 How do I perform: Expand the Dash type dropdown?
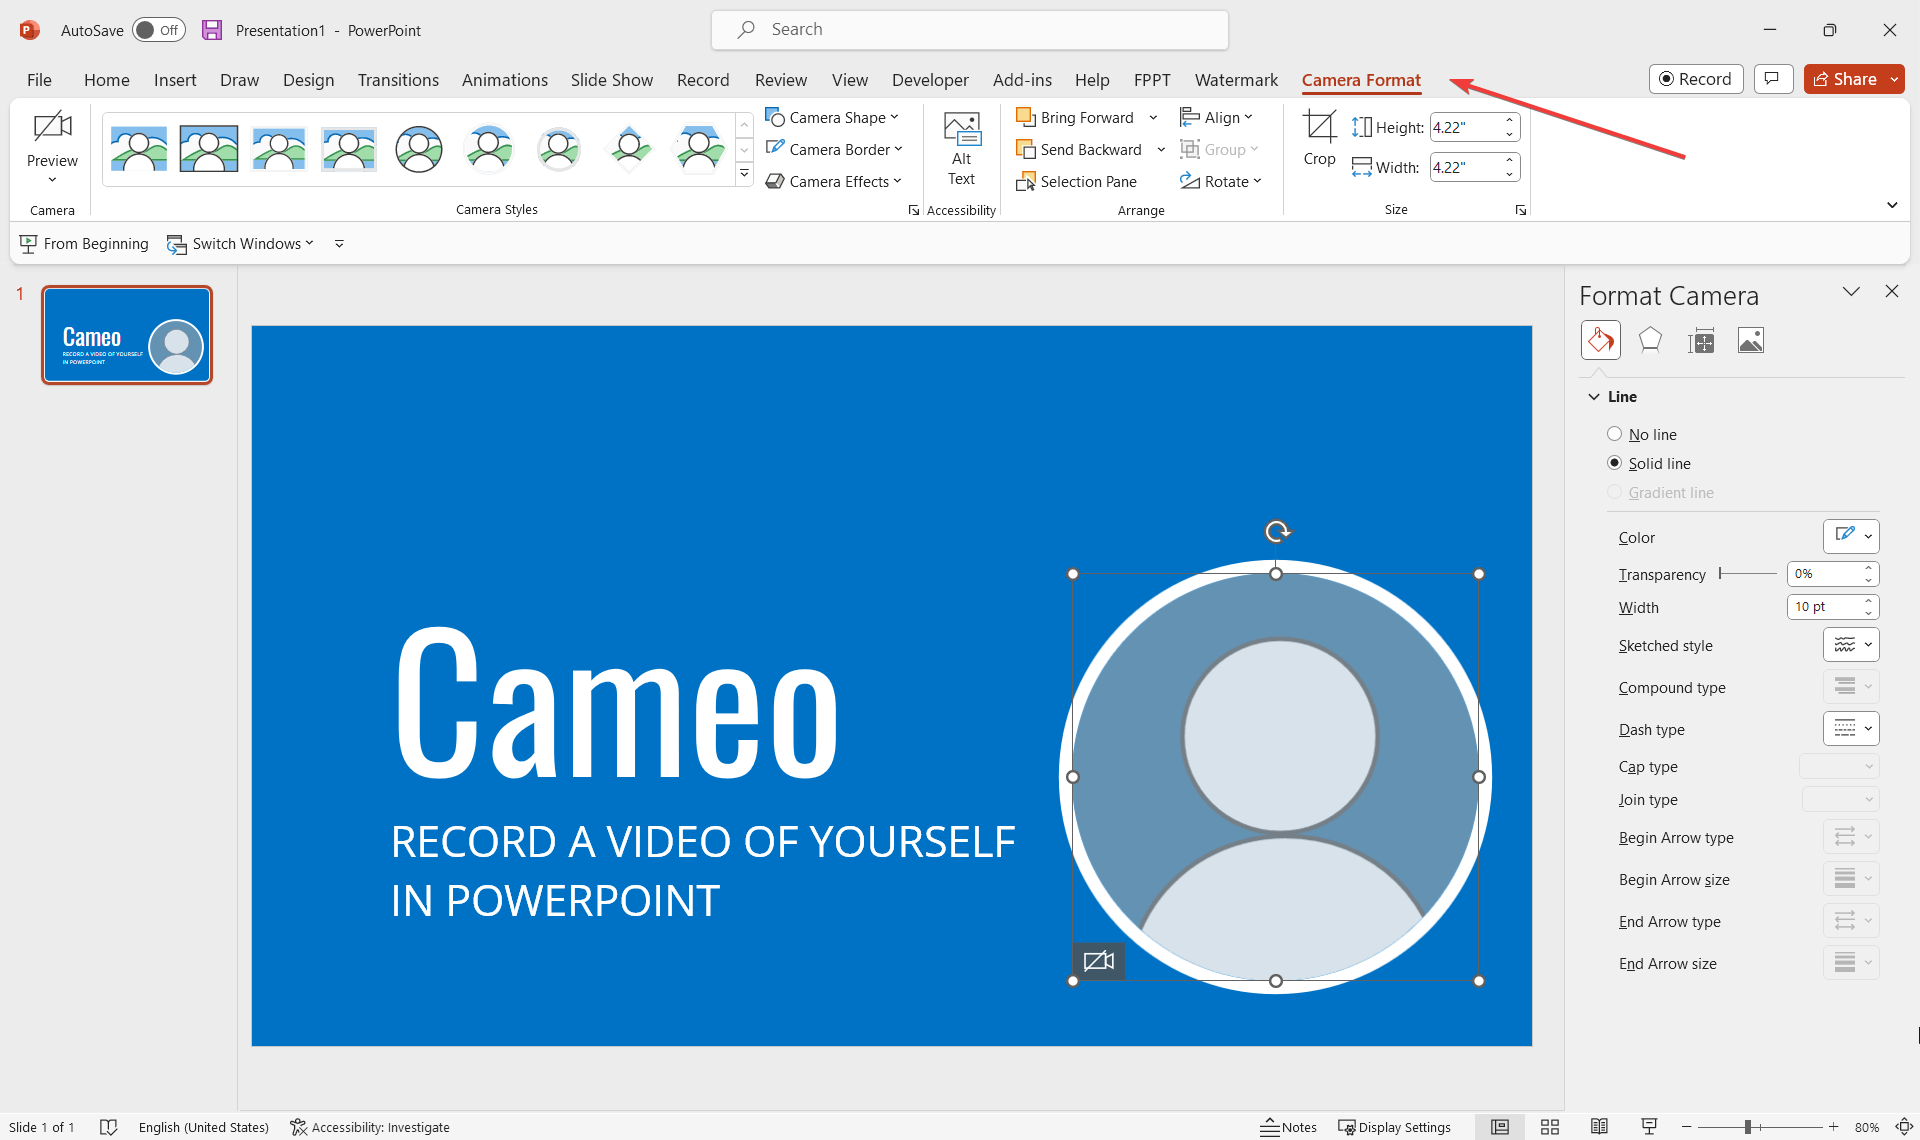click(1850, 729)
